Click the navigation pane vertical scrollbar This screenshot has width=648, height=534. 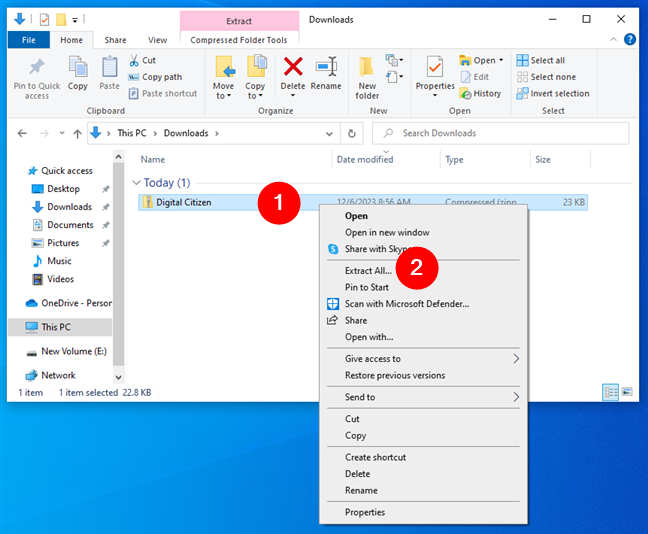(x=118, y=260)
